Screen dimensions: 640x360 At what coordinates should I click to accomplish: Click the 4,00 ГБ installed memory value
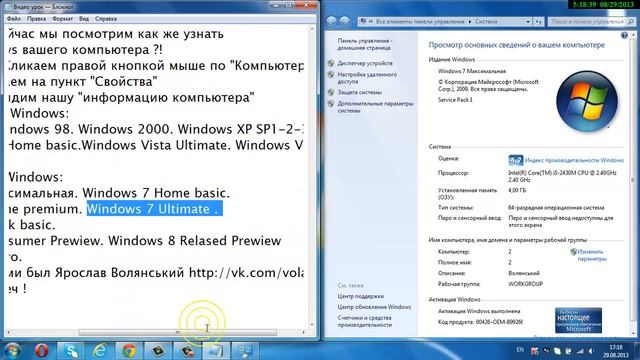(517, 190)
